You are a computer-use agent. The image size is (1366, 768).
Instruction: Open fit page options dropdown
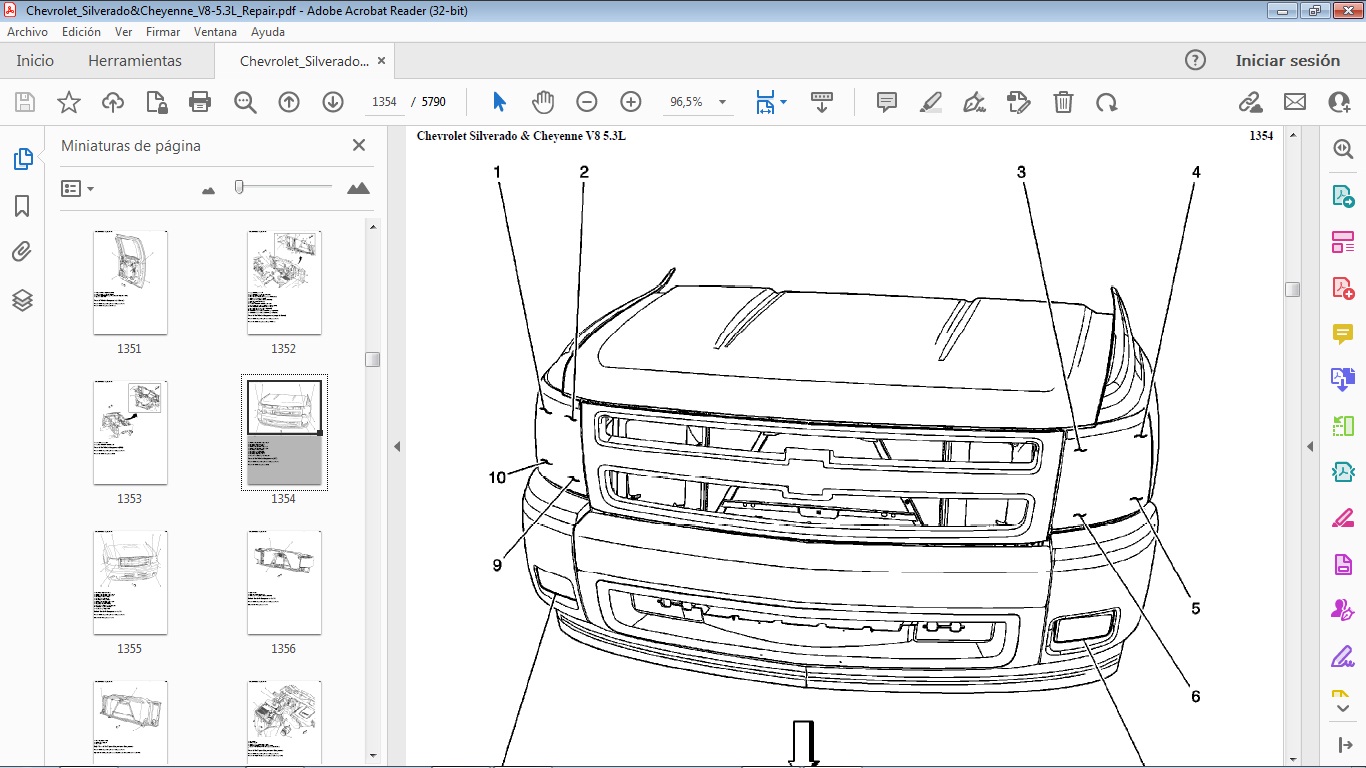783,102
